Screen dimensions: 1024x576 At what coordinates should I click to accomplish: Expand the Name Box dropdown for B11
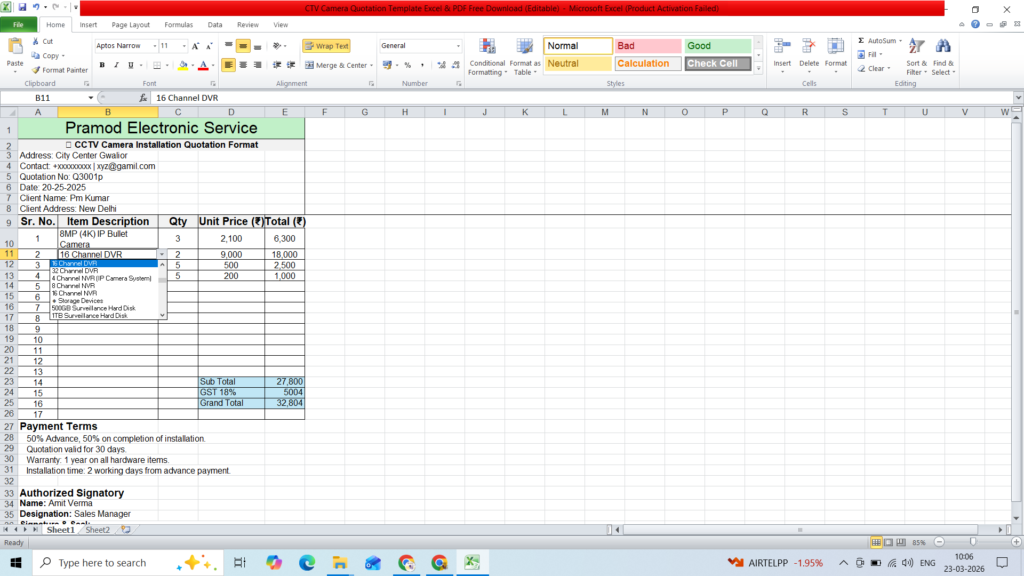(x=91, y=98)
